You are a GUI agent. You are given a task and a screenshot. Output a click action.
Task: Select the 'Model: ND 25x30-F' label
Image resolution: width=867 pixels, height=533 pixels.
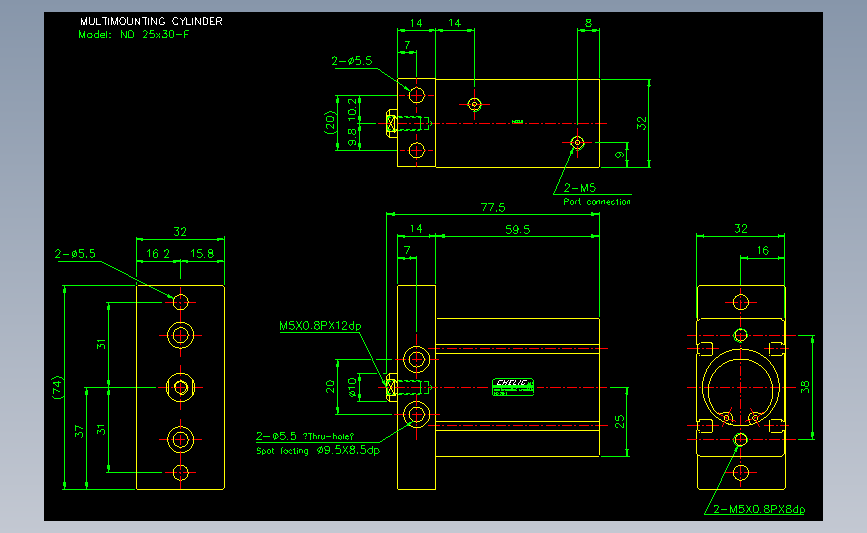(133, 34)
